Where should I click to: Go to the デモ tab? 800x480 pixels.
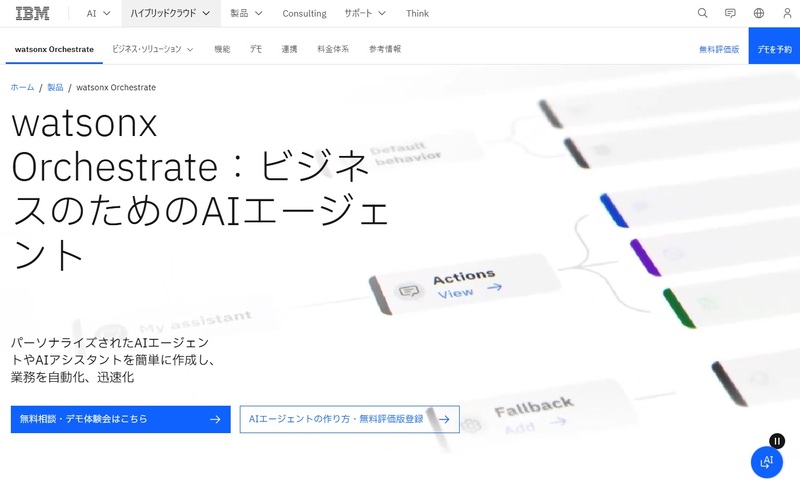[x=256, y=49]
